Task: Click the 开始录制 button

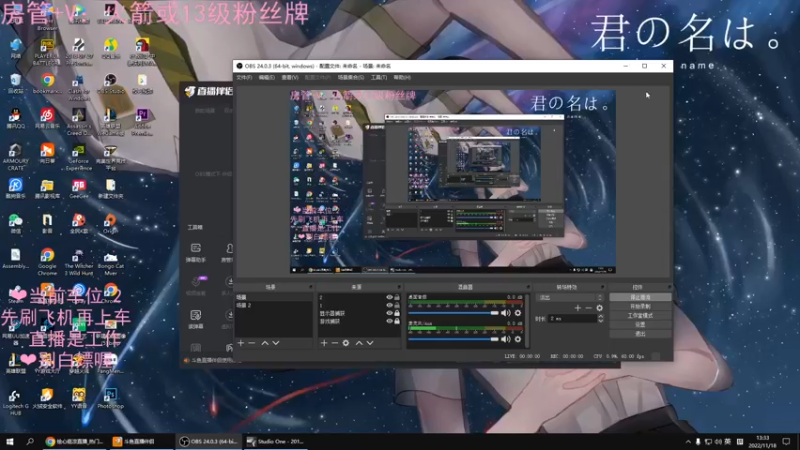Action: click(640, 306)
